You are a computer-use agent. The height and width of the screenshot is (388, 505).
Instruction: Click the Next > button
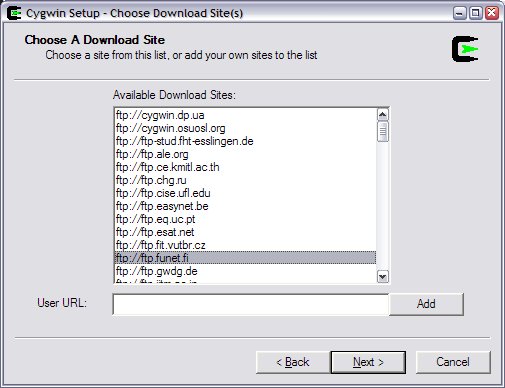[368, 362]
